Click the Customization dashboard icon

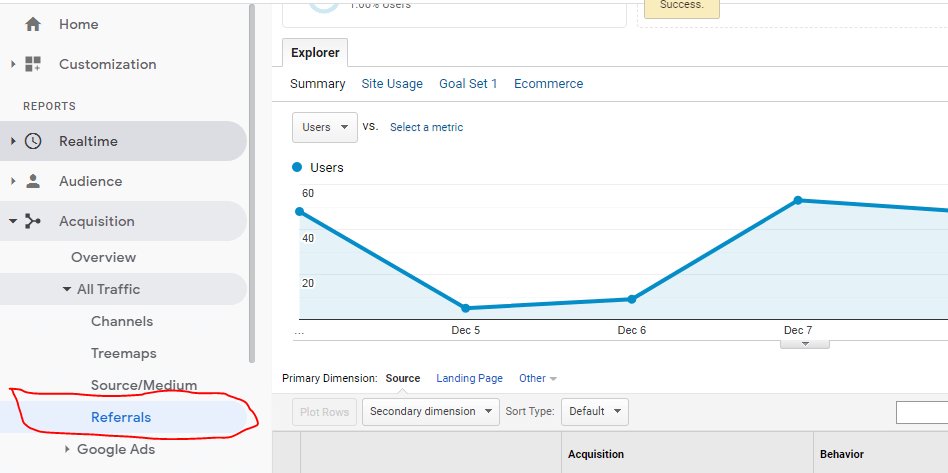click(x=33, y=64)
